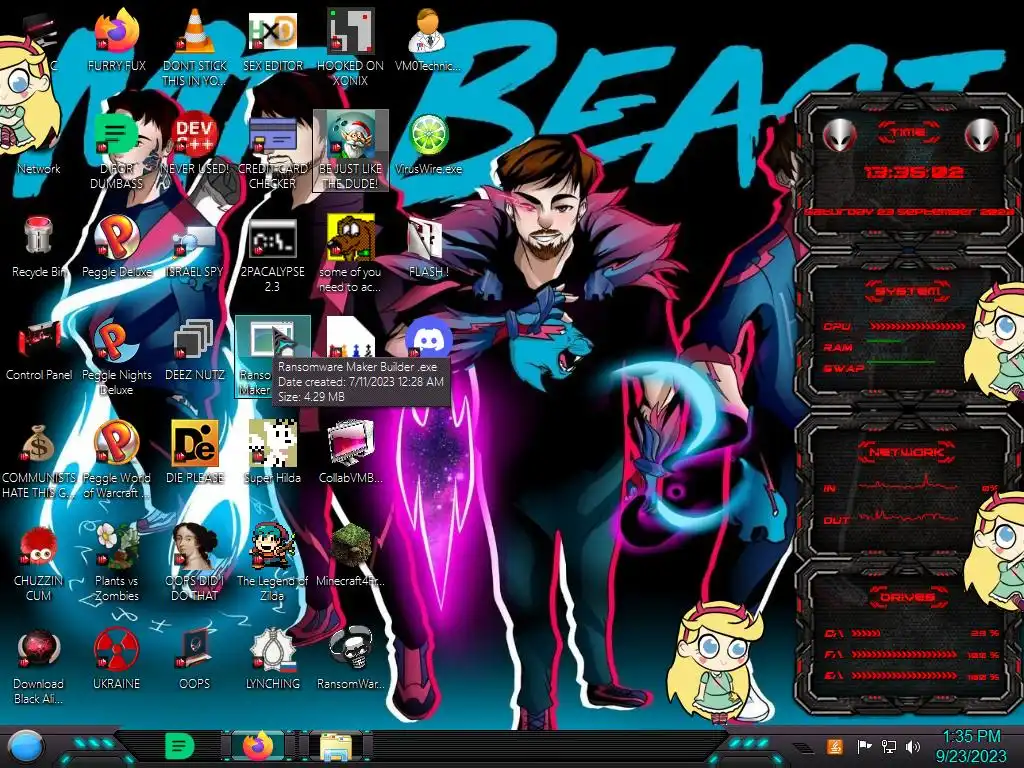Click the TIME header in the widget
Image resolution: width=1024 pixels, height=768 pixels.
click(908, 133)
